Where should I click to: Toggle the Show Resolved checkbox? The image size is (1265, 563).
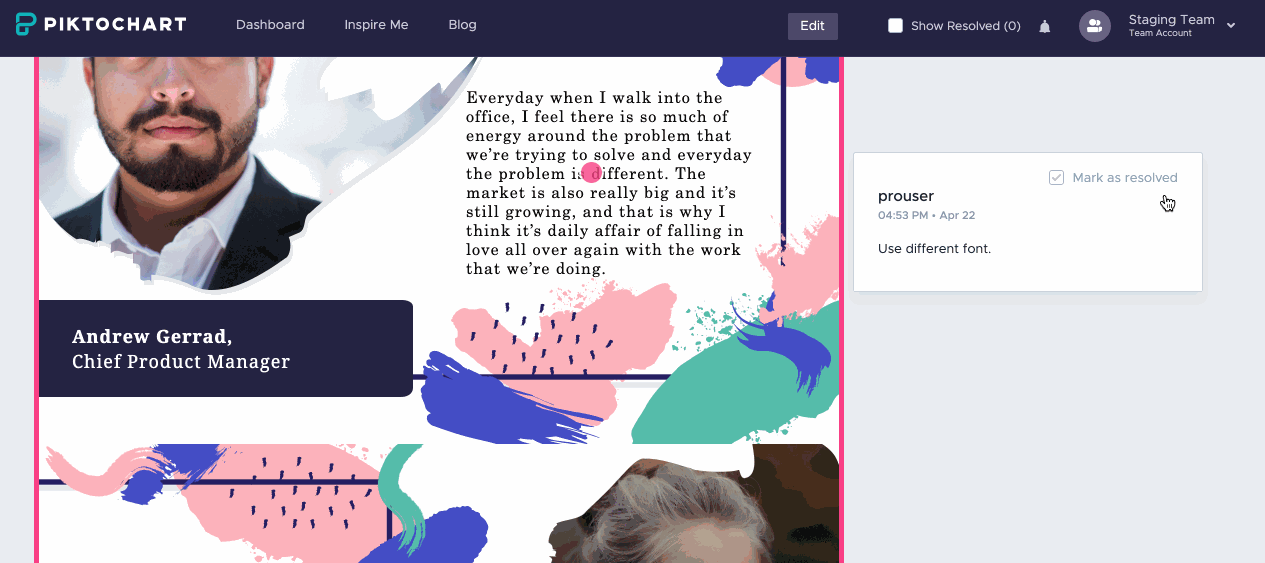pyautogui.click(x=895, y=26)
